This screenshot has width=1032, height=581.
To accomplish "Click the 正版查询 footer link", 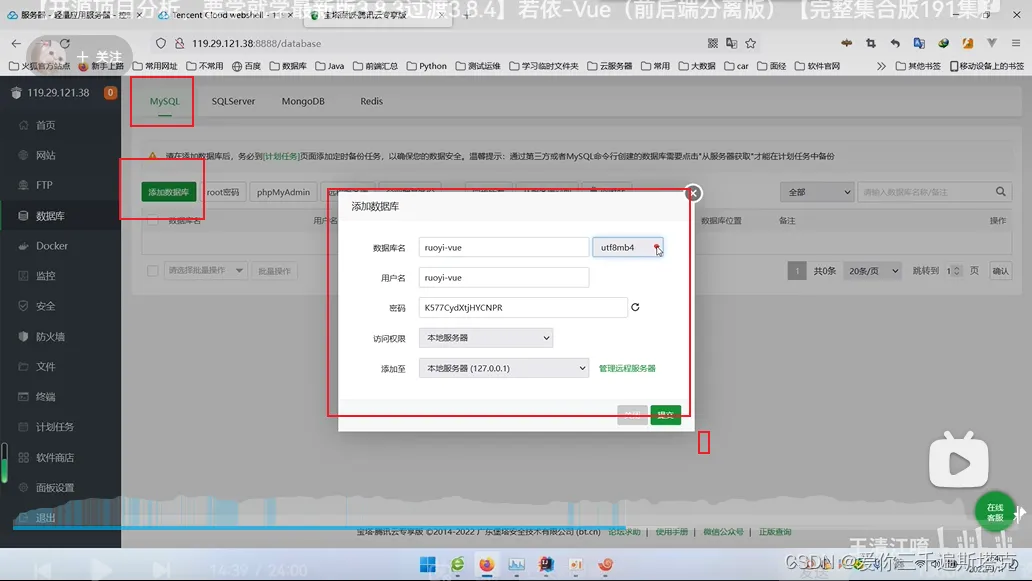I will pyautogui.click(x=775, y=532).
